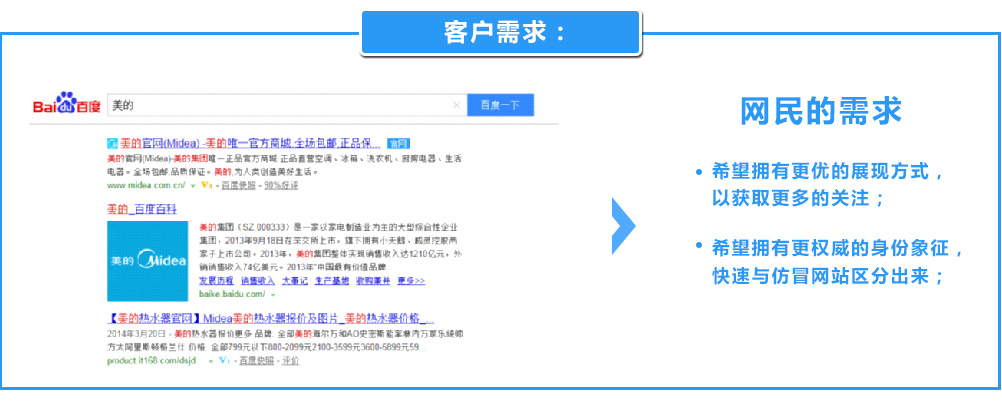Screen dimensions: 1002x412
Task: Open the 美的热水器官网 result title
Action: 270,317
